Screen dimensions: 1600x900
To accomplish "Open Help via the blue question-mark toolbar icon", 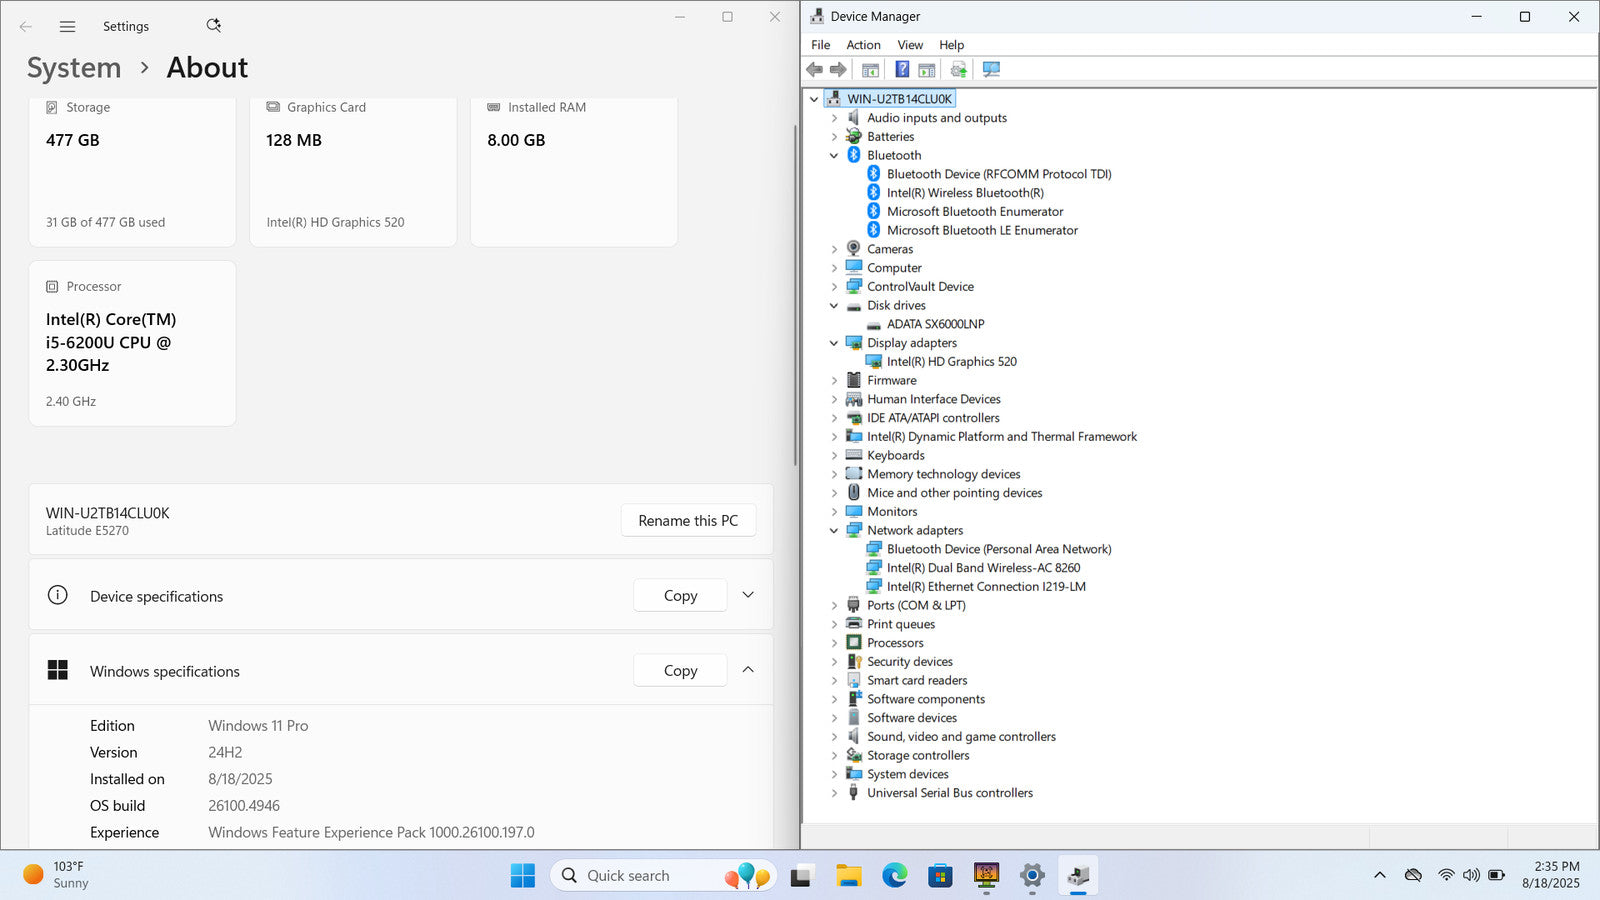I will 902,70.
